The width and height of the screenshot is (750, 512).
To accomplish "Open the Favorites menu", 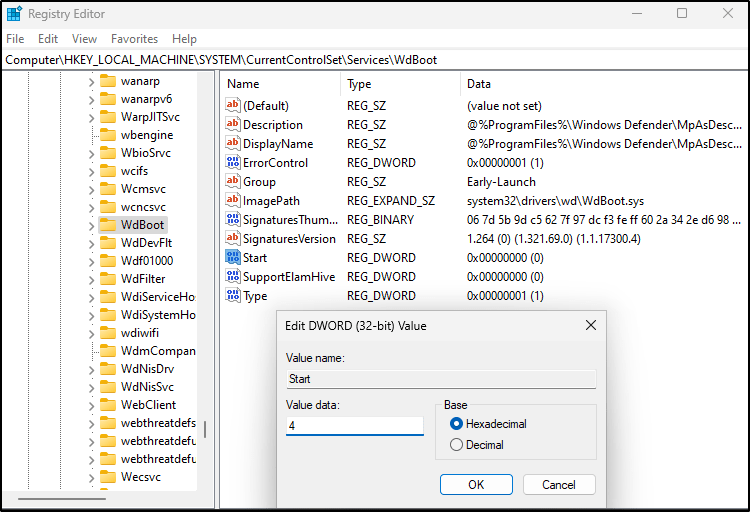I will pyautogui.click(x=134, y=39).
